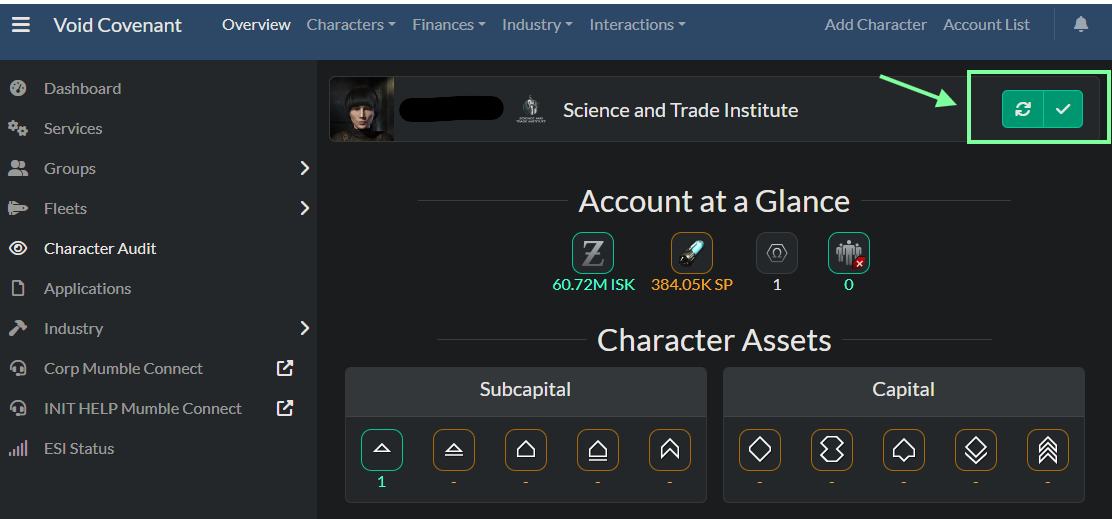Open the Interactions dropdown menu
Viewport: 1112px width, 519px height.
[x=638, y=25]
